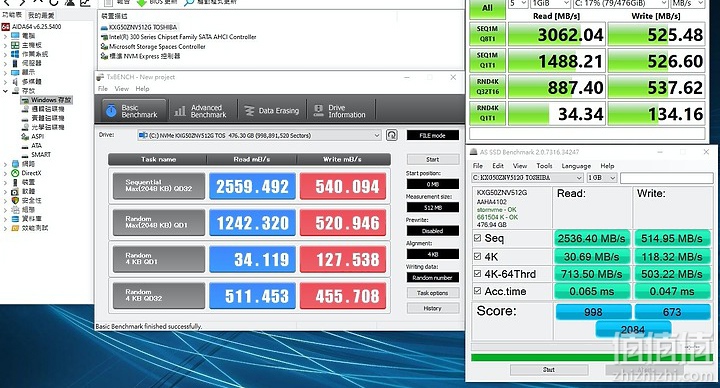Image resolution: width=720 pixels, height=388 pixels.
Task: Open the AS SSD 1 GB size dropdown
Action: pyautogui.click(x=602, y=178)
